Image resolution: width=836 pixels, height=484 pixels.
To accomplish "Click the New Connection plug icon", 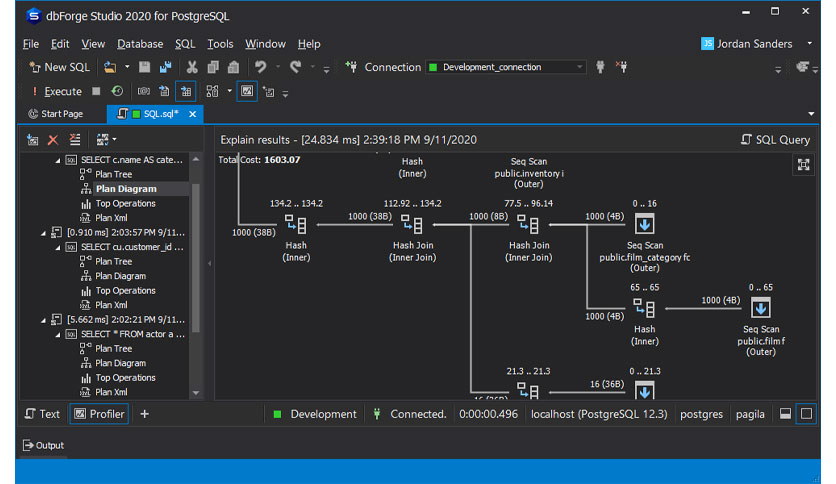I will click(x=351, y=67).
